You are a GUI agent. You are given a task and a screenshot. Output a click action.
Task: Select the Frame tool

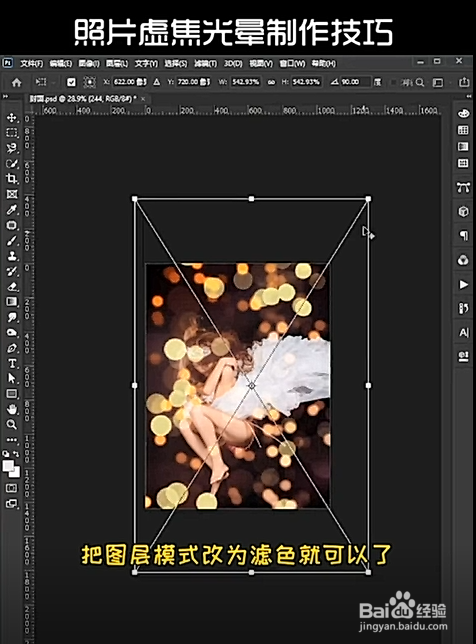pos(11,194)
